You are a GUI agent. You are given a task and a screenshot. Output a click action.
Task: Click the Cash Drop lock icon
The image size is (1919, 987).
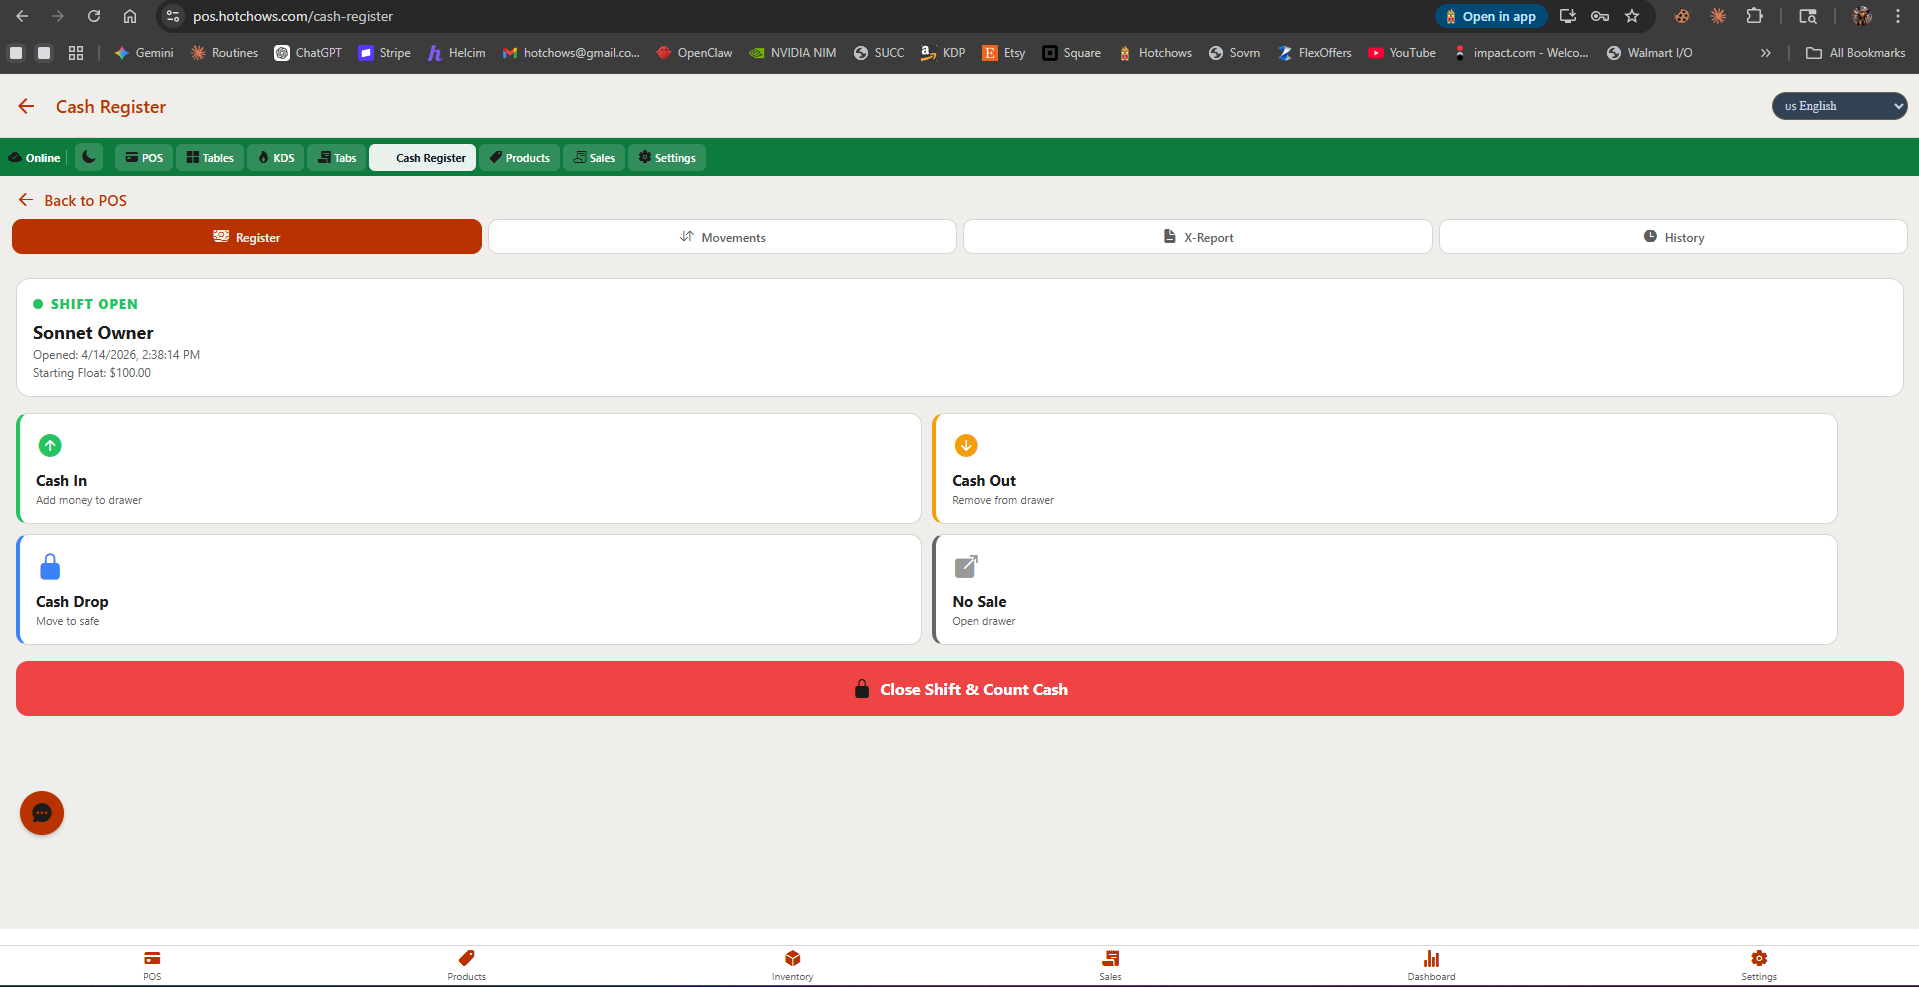pos(50,567)
